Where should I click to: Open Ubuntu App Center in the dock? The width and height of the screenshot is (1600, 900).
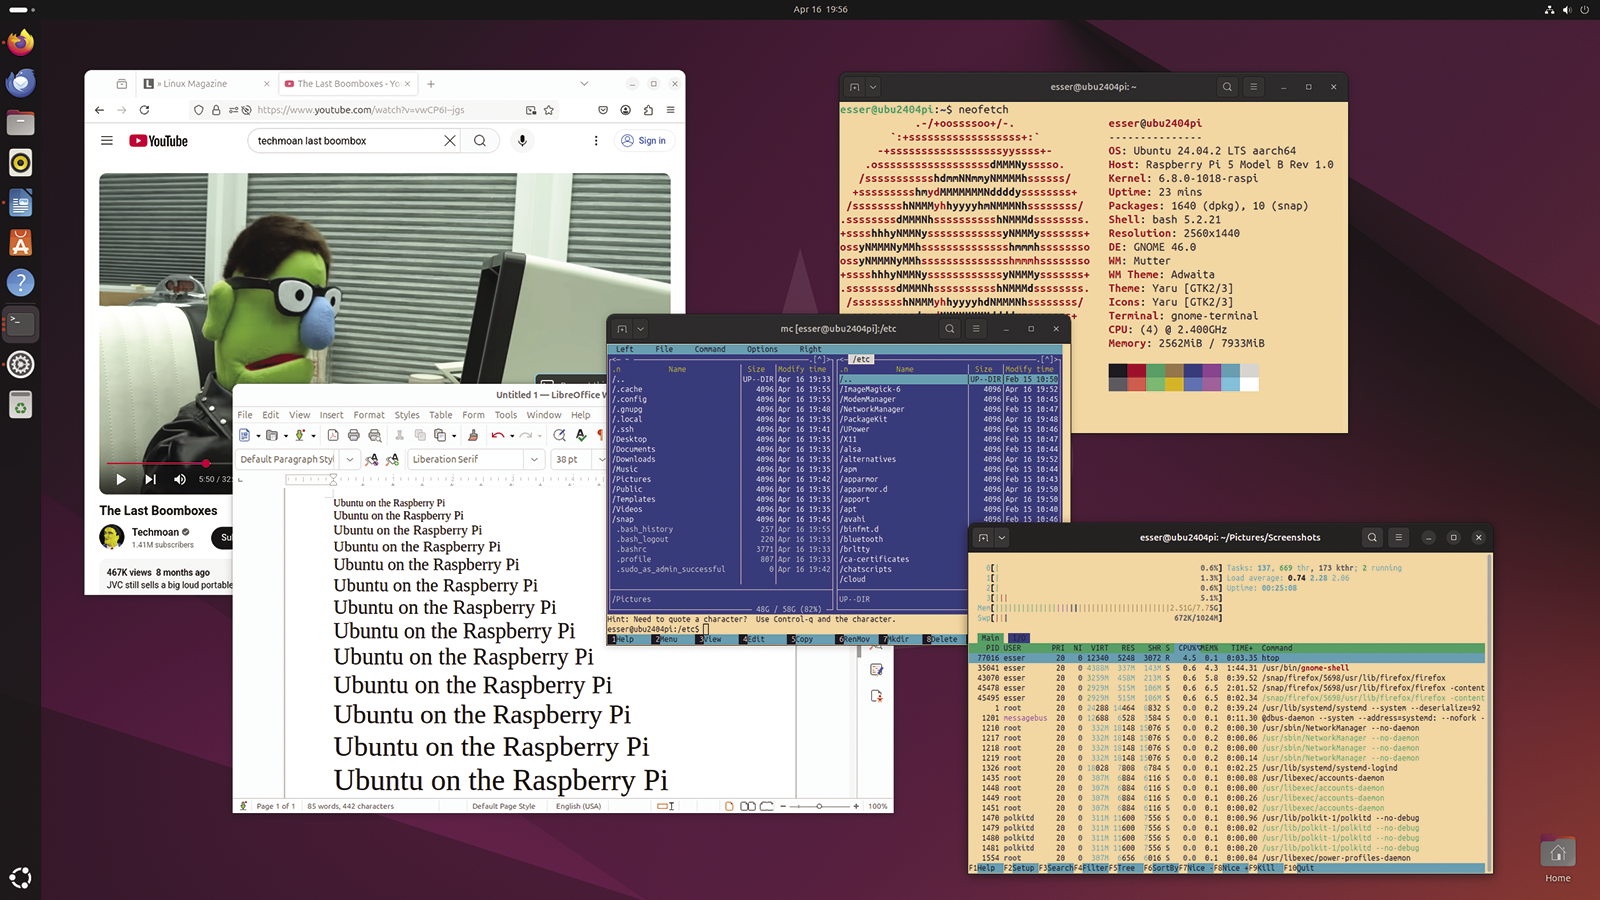coord(21,243)
